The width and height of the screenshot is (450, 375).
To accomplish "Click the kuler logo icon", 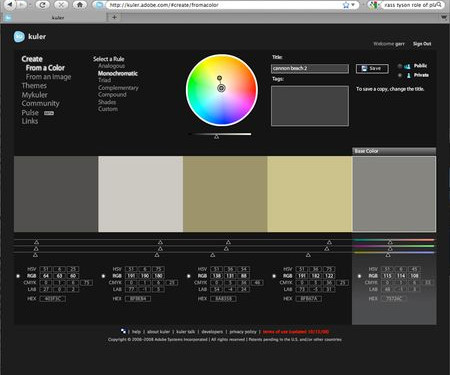I will [x=19, y=37].
